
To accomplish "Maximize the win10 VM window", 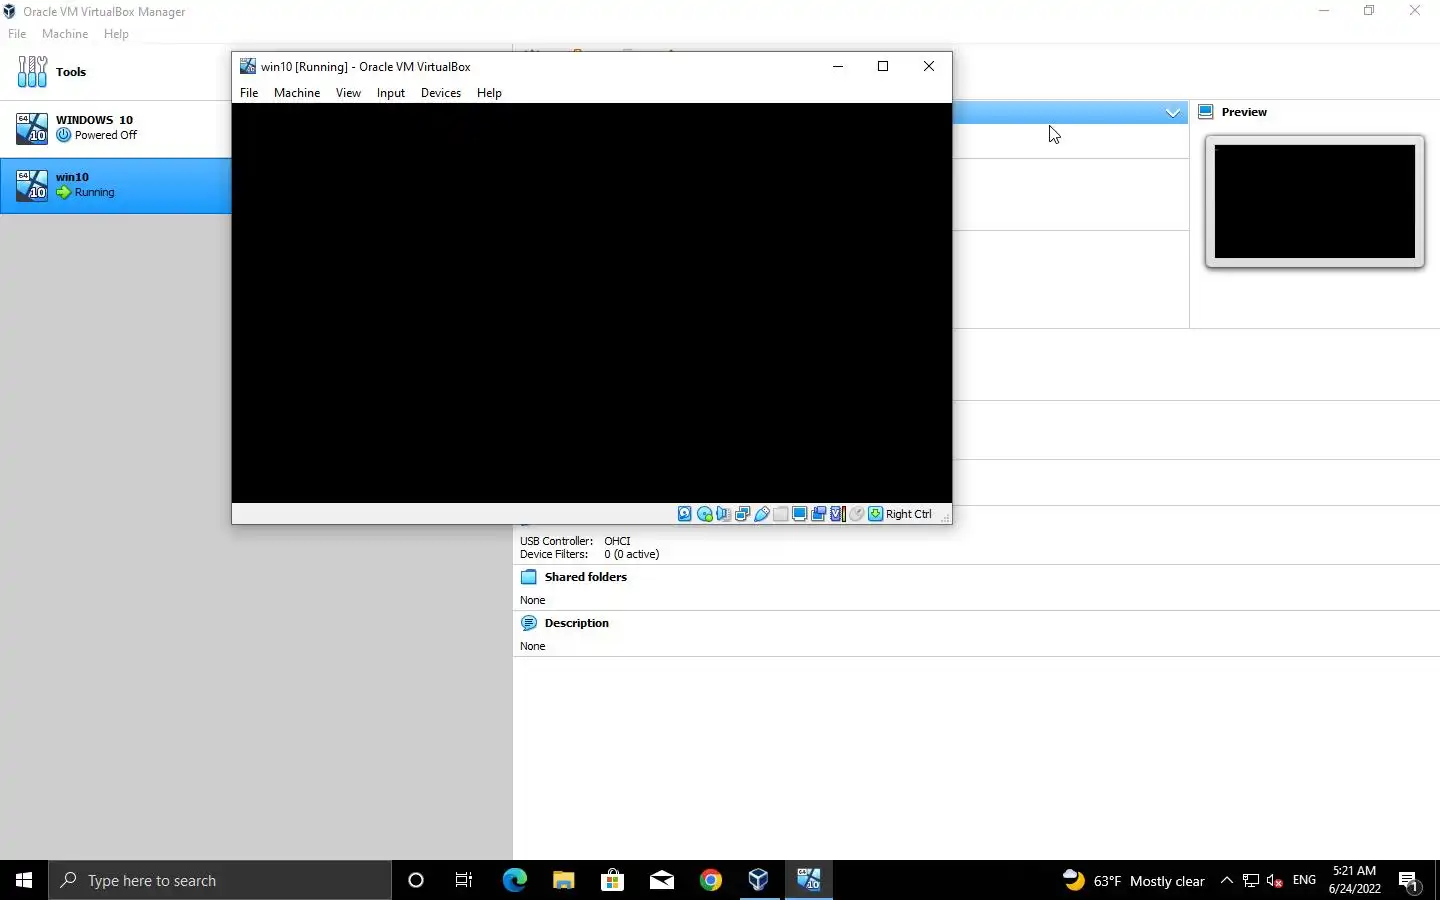I will [x=883, y=66].
